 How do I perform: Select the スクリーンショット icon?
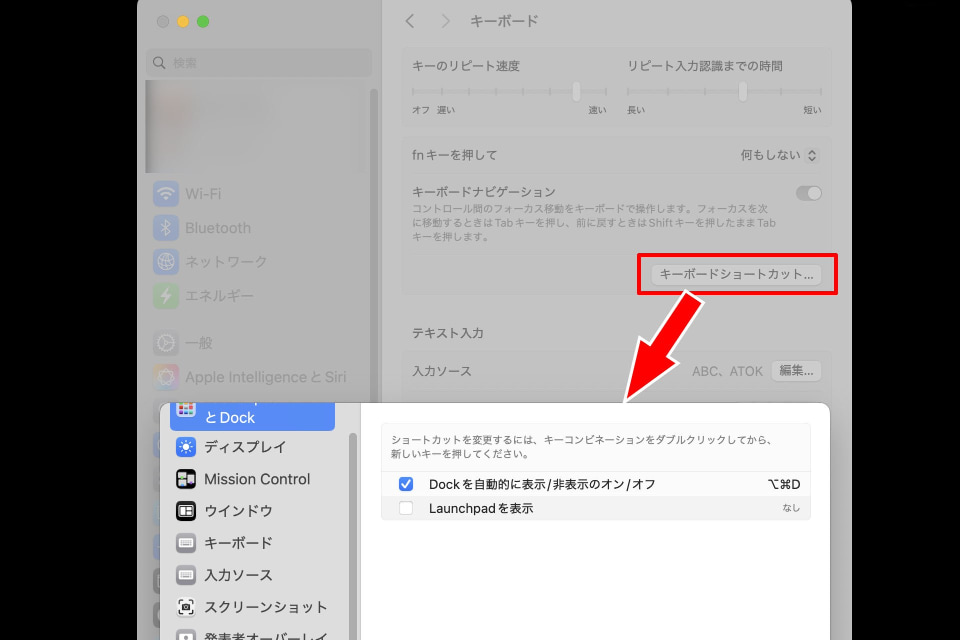pyautogui.click(x=186, y=607)
